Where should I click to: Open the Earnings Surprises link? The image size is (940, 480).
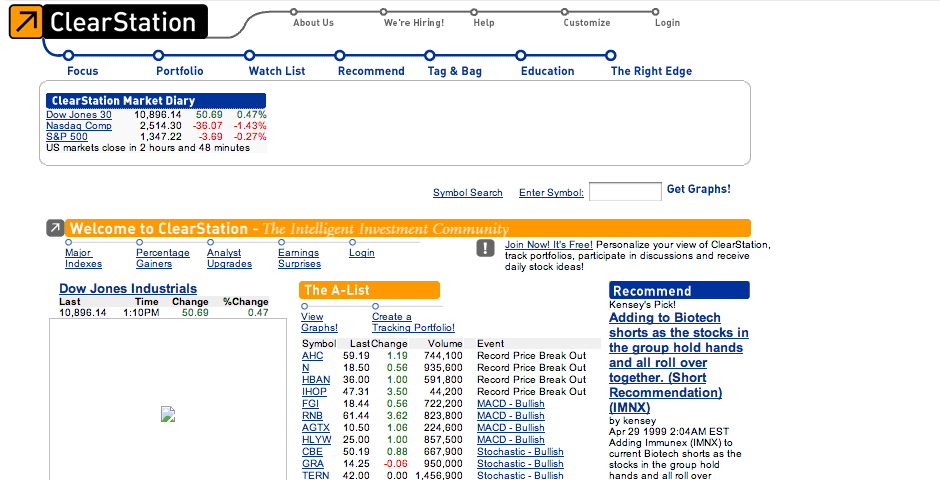(x=299, y=258)
